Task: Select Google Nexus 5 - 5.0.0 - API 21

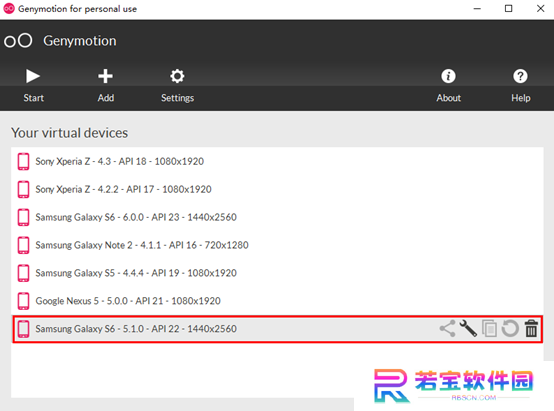Action: 277,301
